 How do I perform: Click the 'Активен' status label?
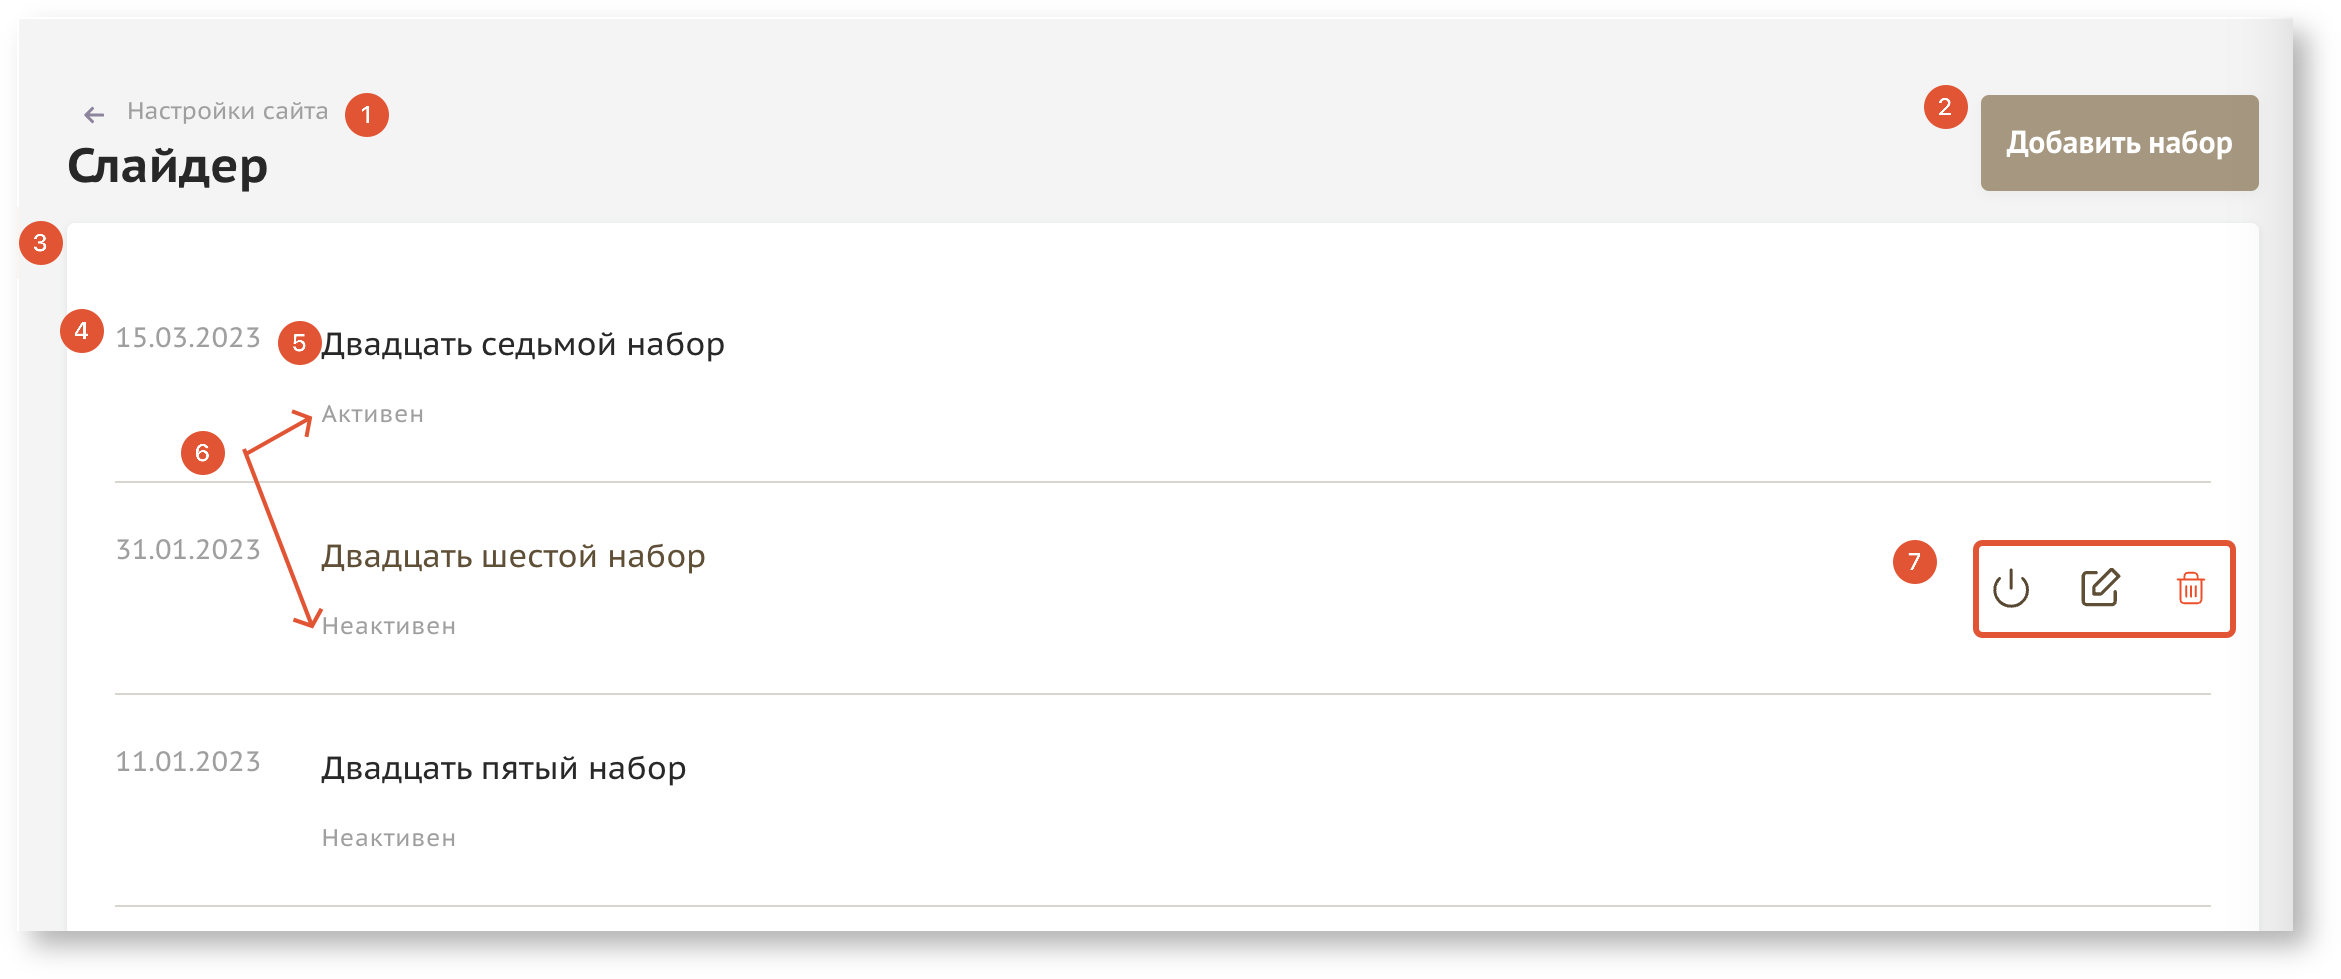[373, 414]
